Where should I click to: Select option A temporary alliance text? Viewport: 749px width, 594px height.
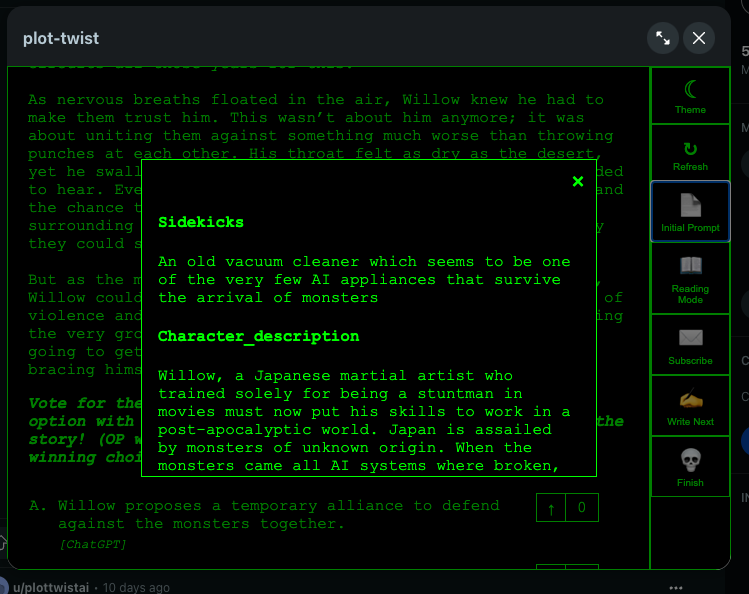click(x=278, y=515)
